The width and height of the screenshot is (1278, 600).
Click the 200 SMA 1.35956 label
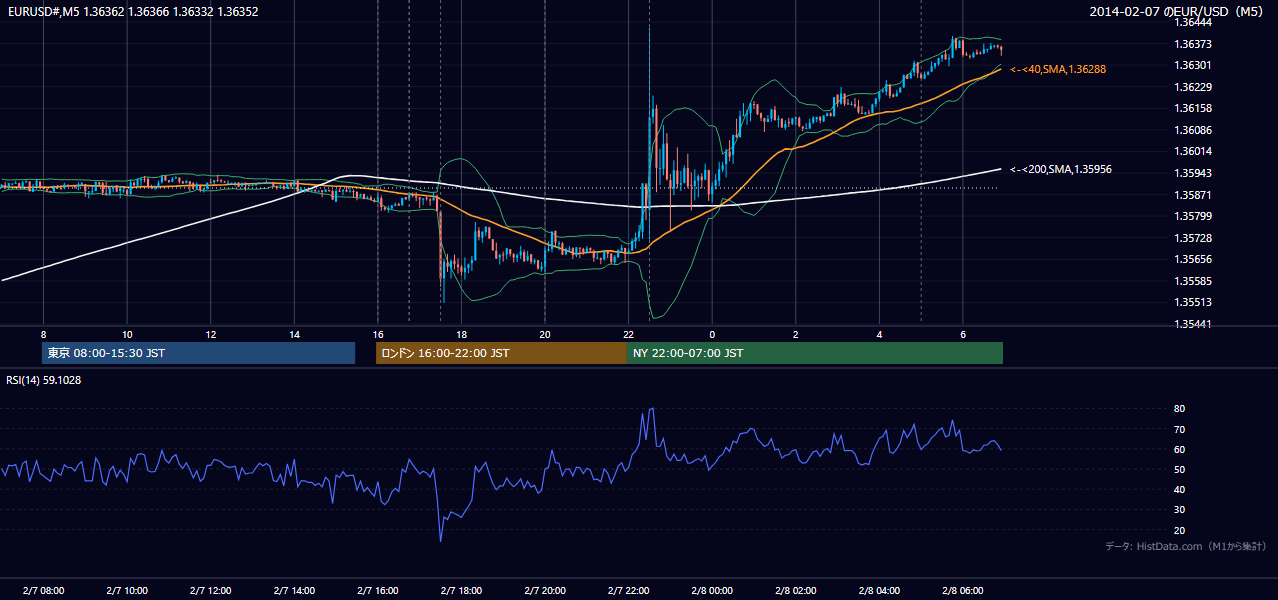coord(1060,170)
